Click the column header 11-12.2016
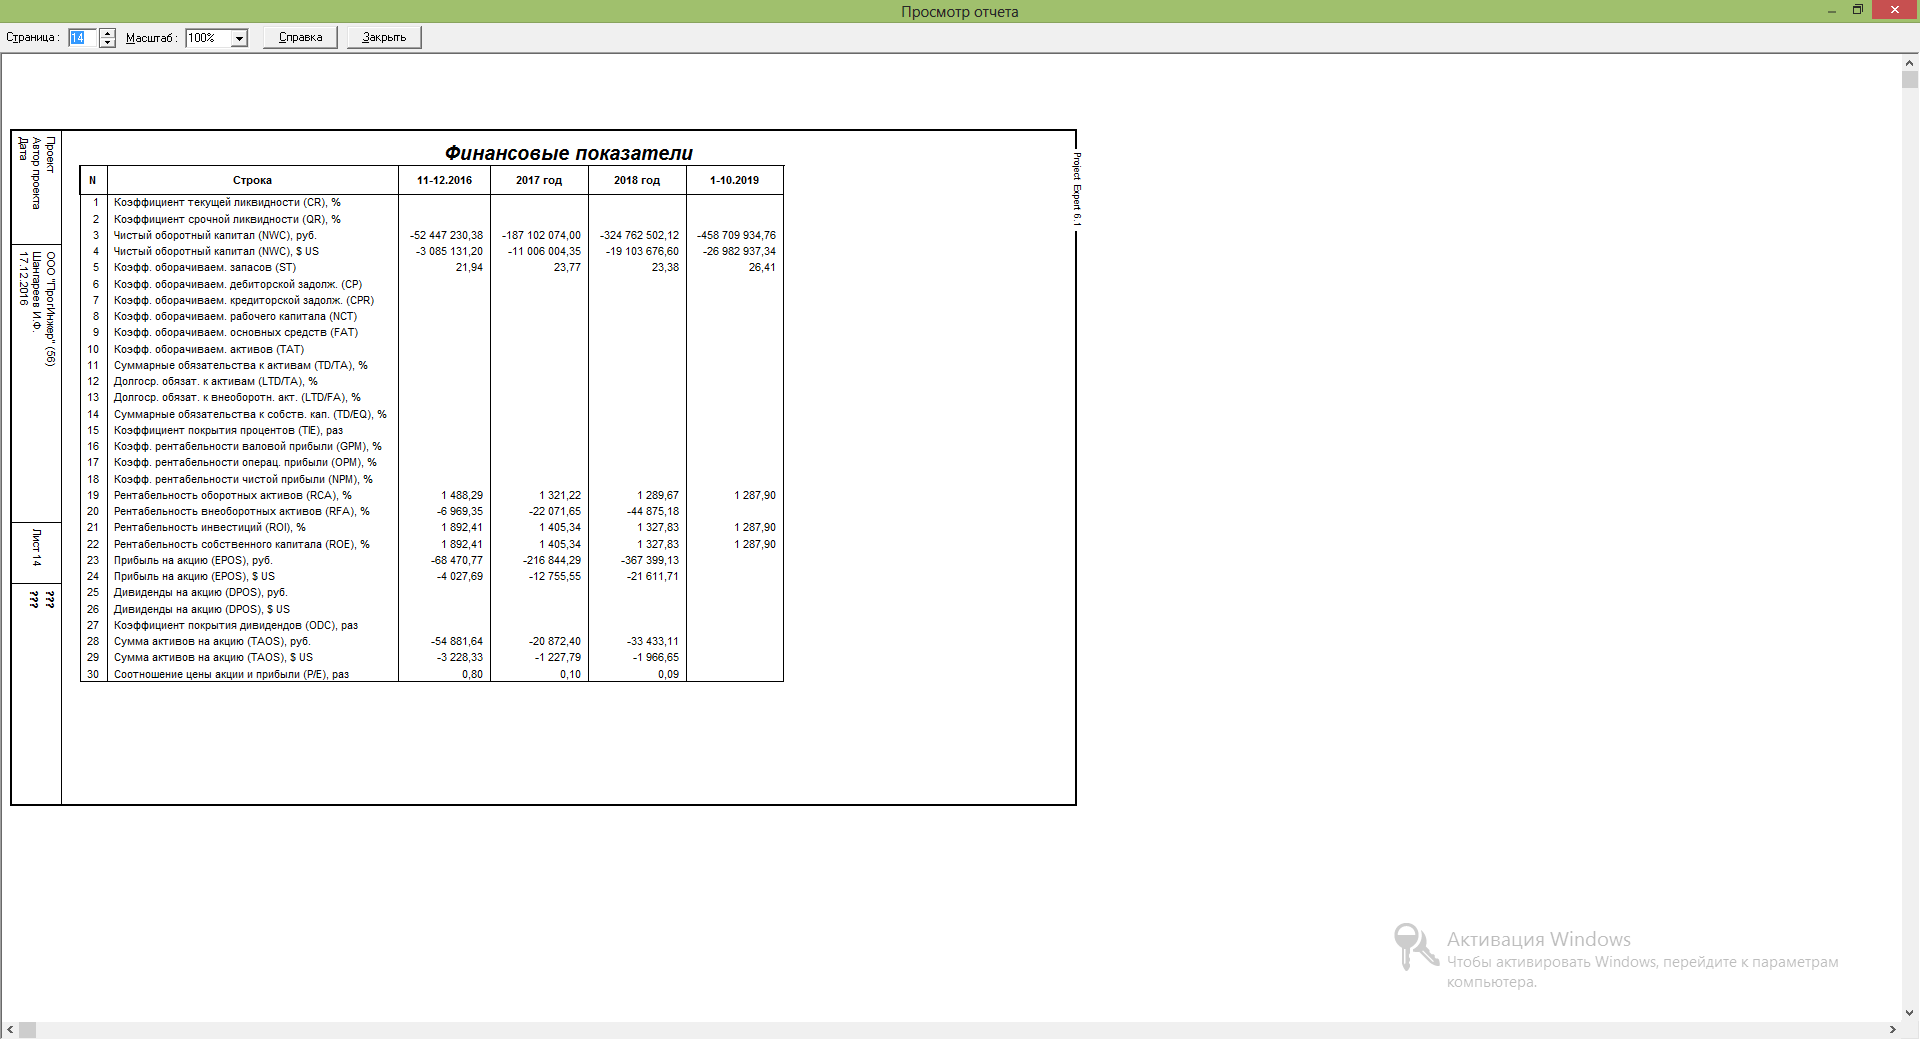The width and height of the screenshot is (1920, 1040). tap(444, 180)
